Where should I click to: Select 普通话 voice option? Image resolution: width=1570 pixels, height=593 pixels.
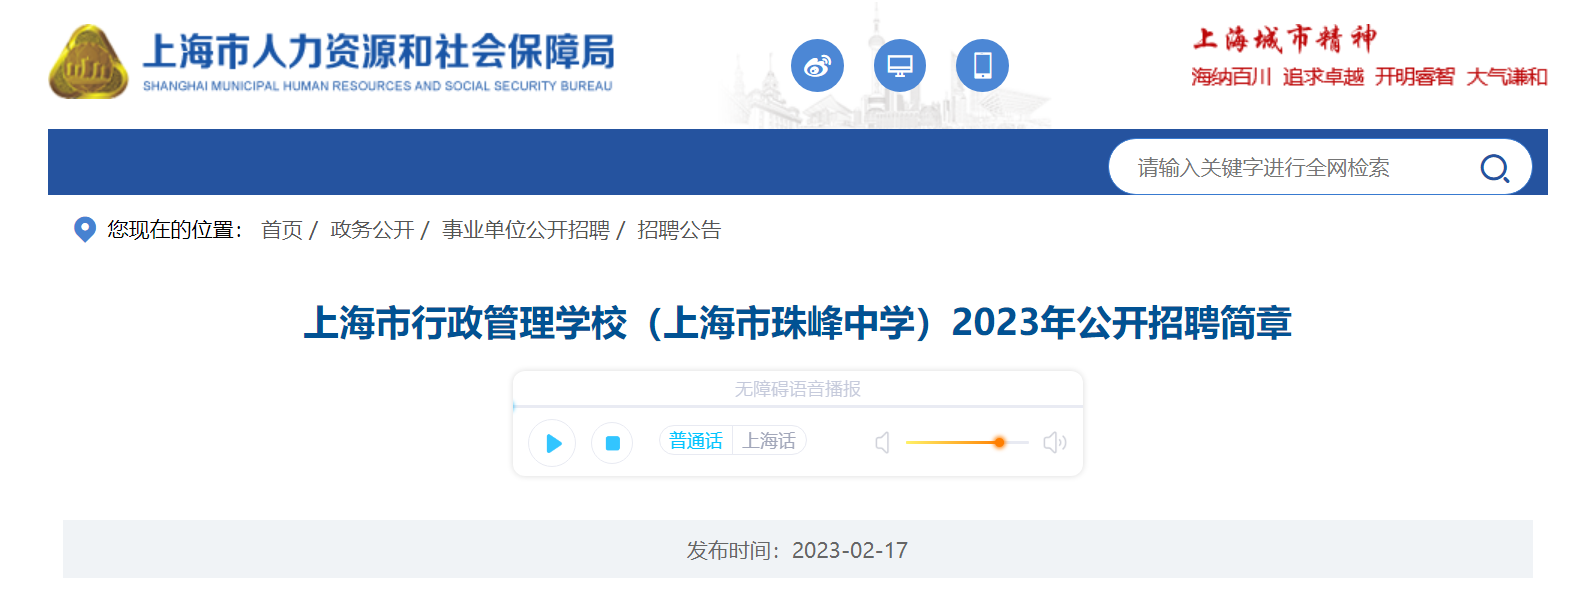click(696, 441)
